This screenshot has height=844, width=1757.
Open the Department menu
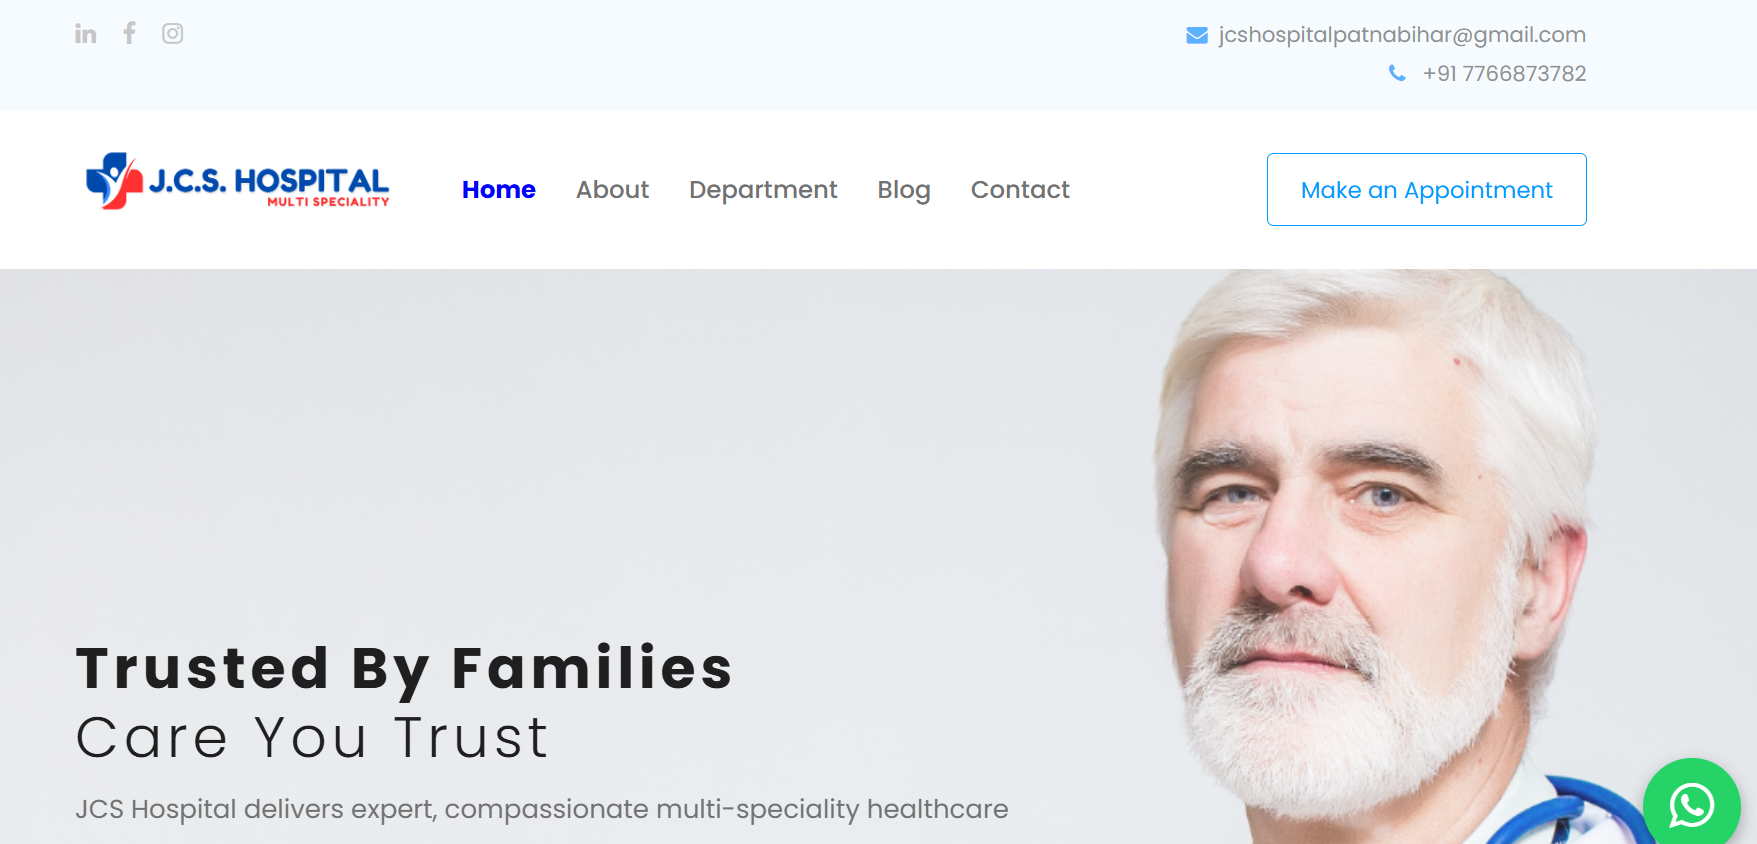click(x=763, y=190)
